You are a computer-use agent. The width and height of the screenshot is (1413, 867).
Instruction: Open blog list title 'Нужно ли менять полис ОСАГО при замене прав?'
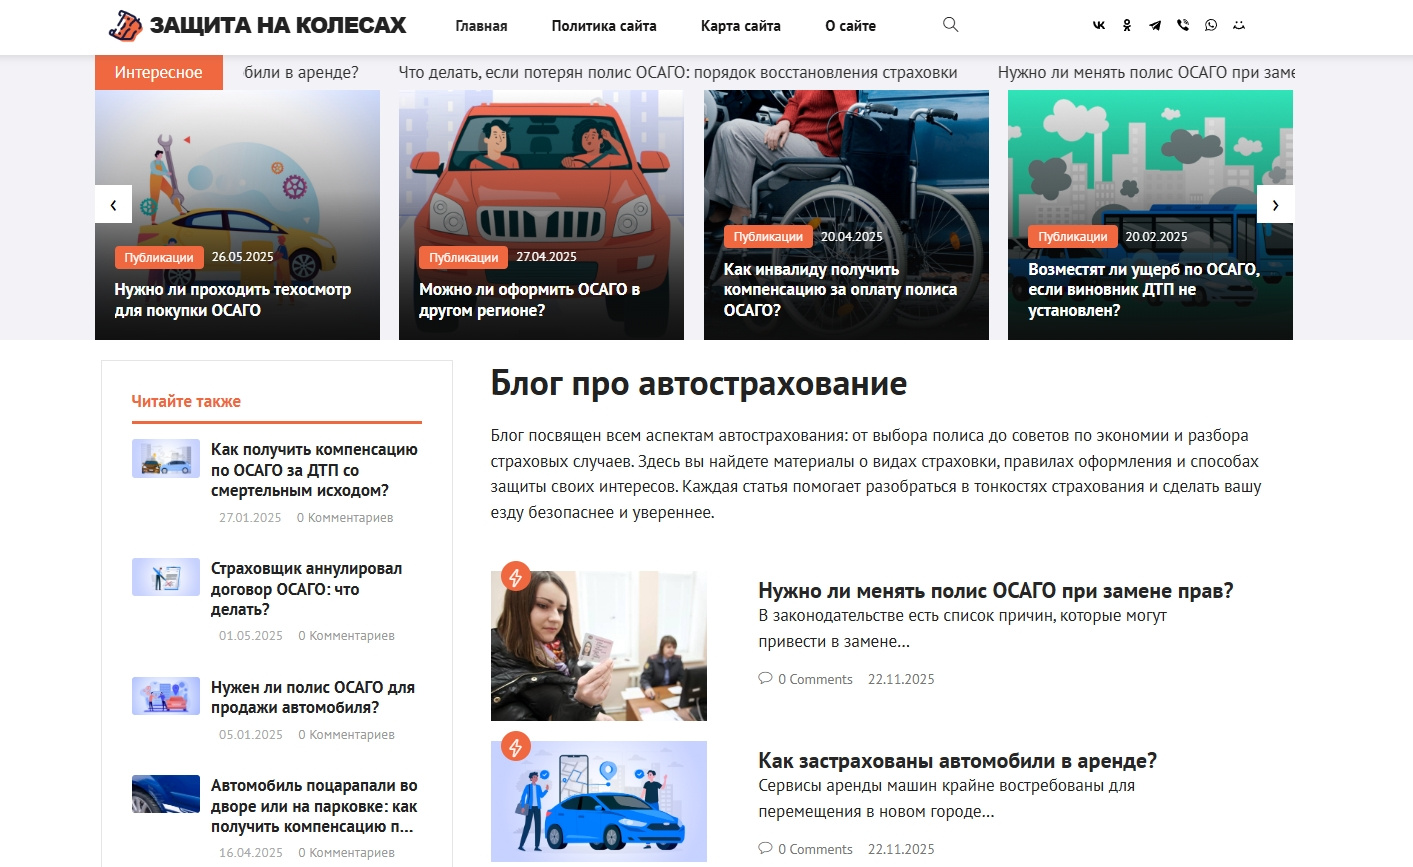pyautogui.click(x=996, y=591)
